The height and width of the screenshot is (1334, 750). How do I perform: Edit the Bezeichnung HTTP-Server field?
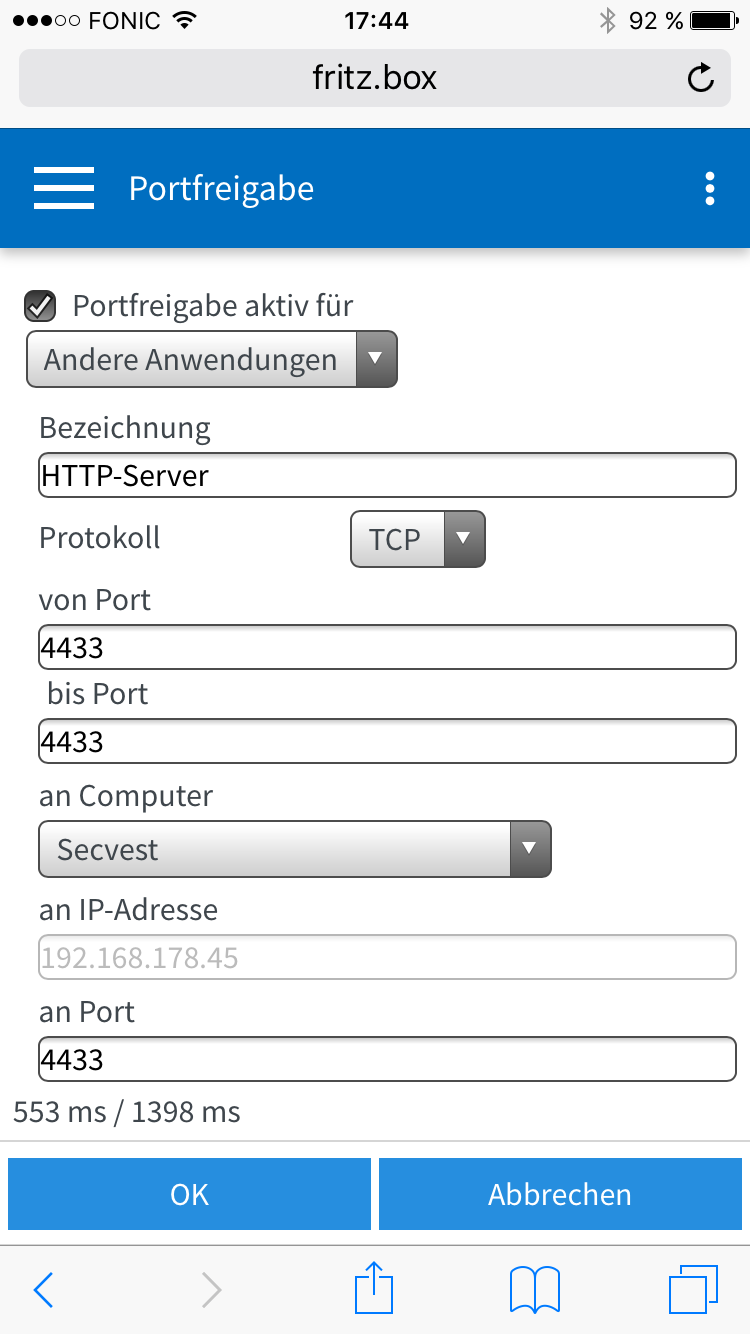pos(387,476)
